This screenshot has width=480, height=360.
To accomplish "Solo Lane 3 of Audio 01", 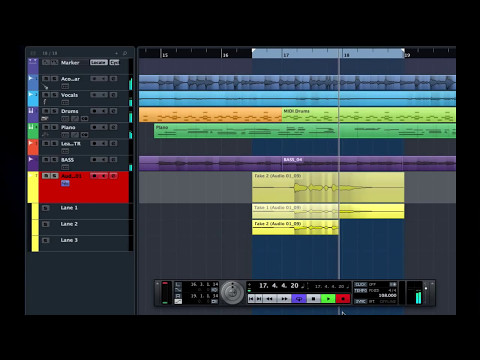I will click(46, 240).
